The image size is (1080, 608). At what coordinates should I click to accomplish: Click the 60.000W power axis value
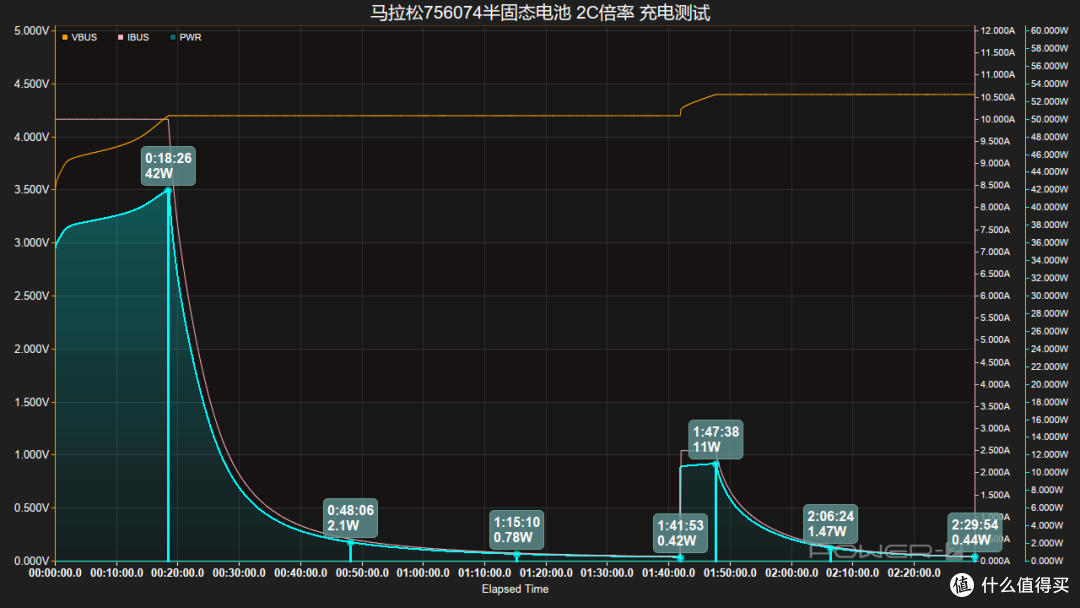[1050, 31]
